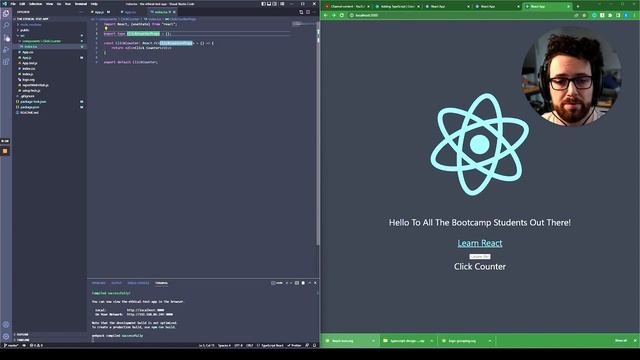This screenshot has width=640, height=360.
Task: Open the Selection menu
Action: coord(36,4)
